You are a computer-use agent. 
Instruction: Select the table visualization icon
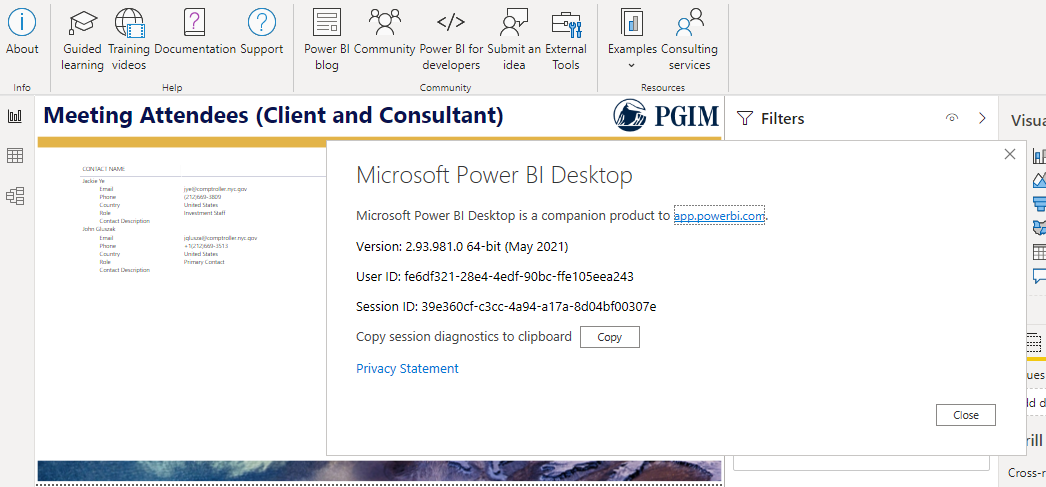point(1039,252)
